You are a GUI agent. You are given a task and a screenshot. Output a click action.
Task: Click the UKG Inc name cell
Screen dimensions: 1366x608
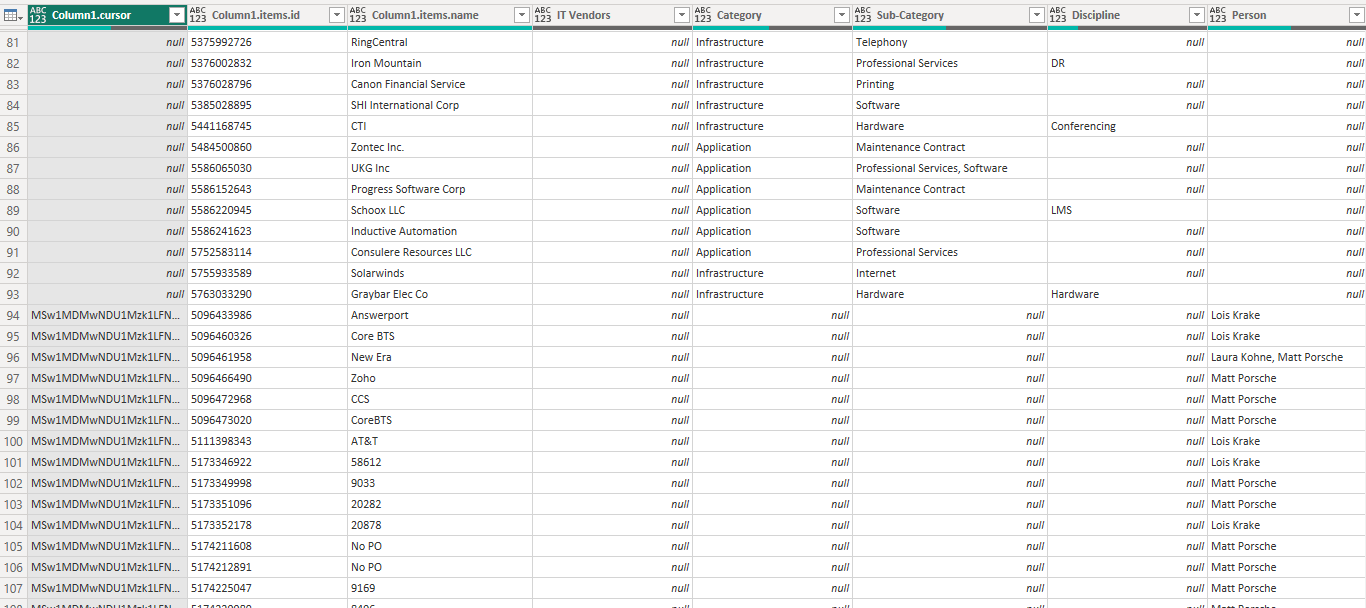pyautogui.click(x=440, y=168)
